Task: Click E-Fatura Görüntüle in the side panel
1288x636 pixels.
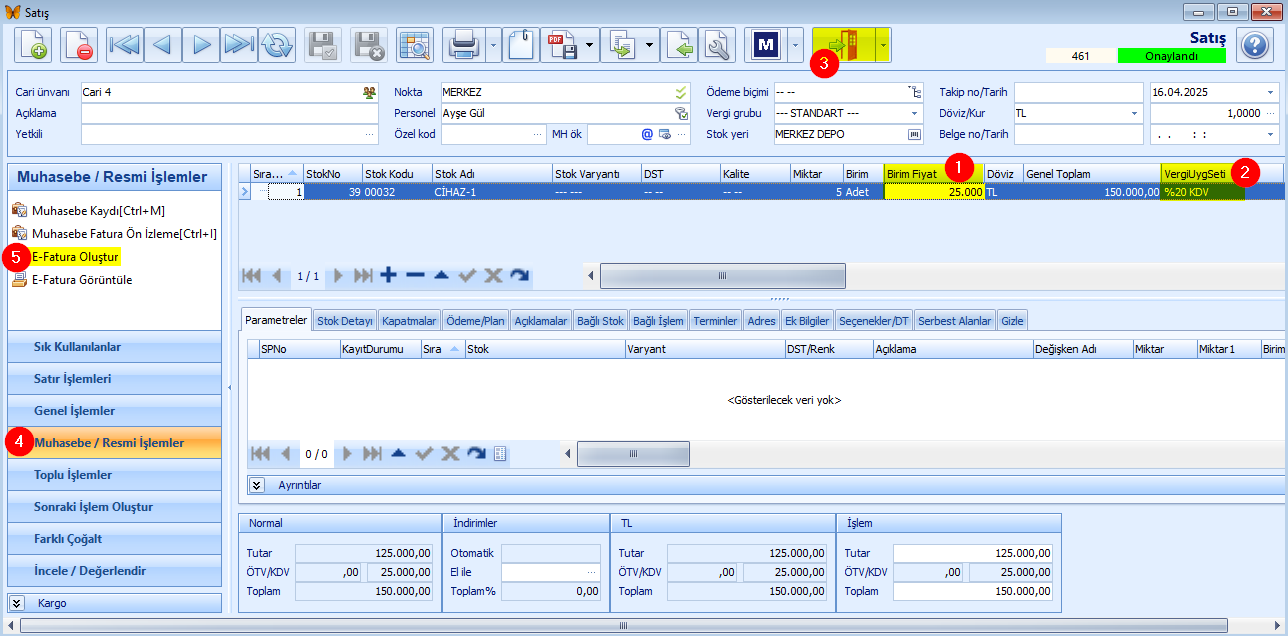Action: pyautogui.click(x=82, y=280)
